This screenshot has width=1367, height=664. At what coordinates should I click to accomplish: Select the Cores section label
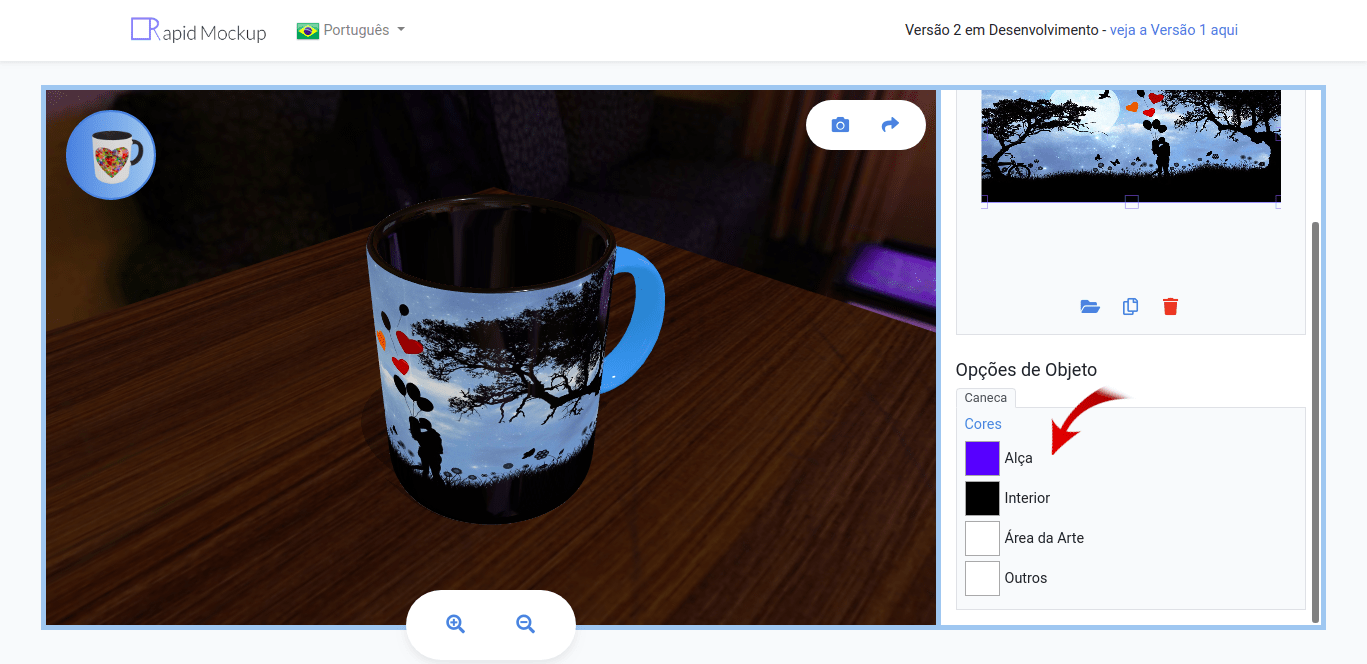982,424
